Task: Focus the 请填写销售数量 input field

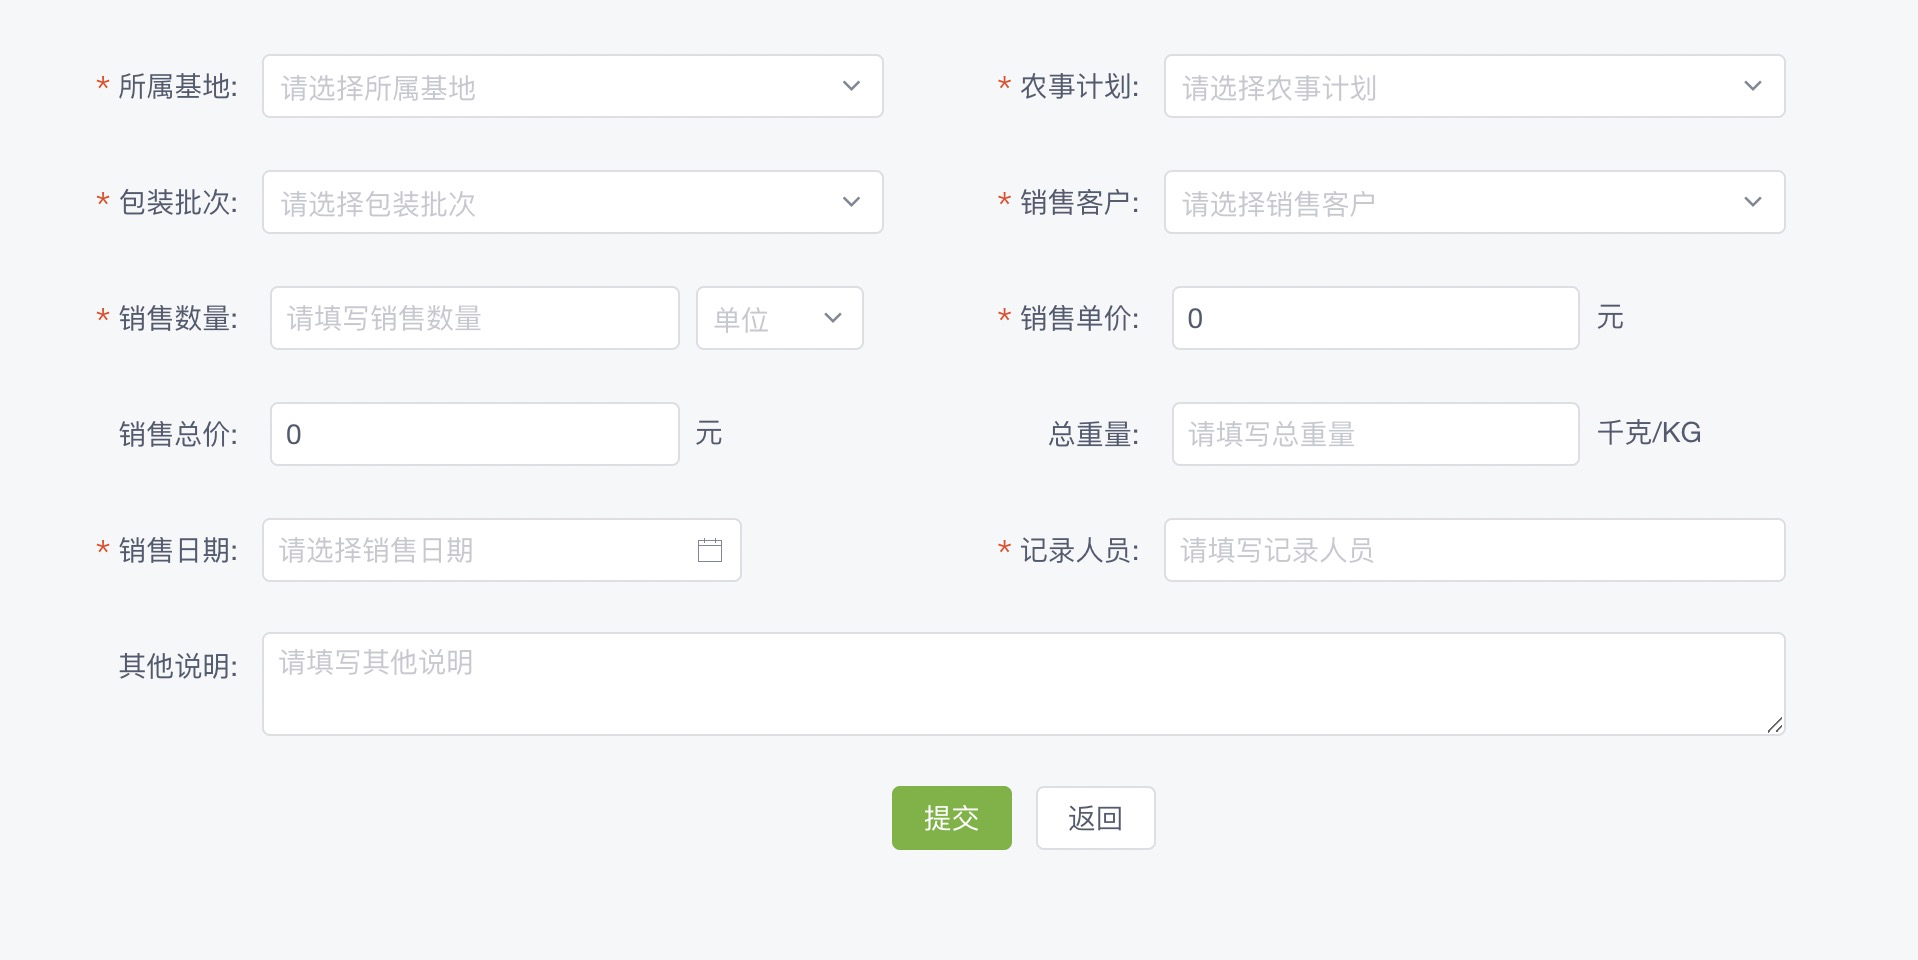Action: point(475,318)
